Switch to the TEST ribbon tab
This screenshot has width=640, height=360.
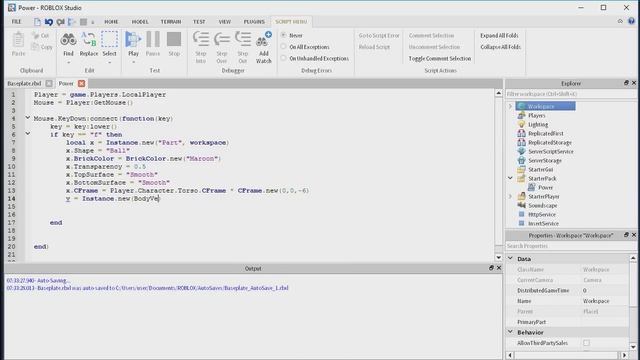(199, 22)
